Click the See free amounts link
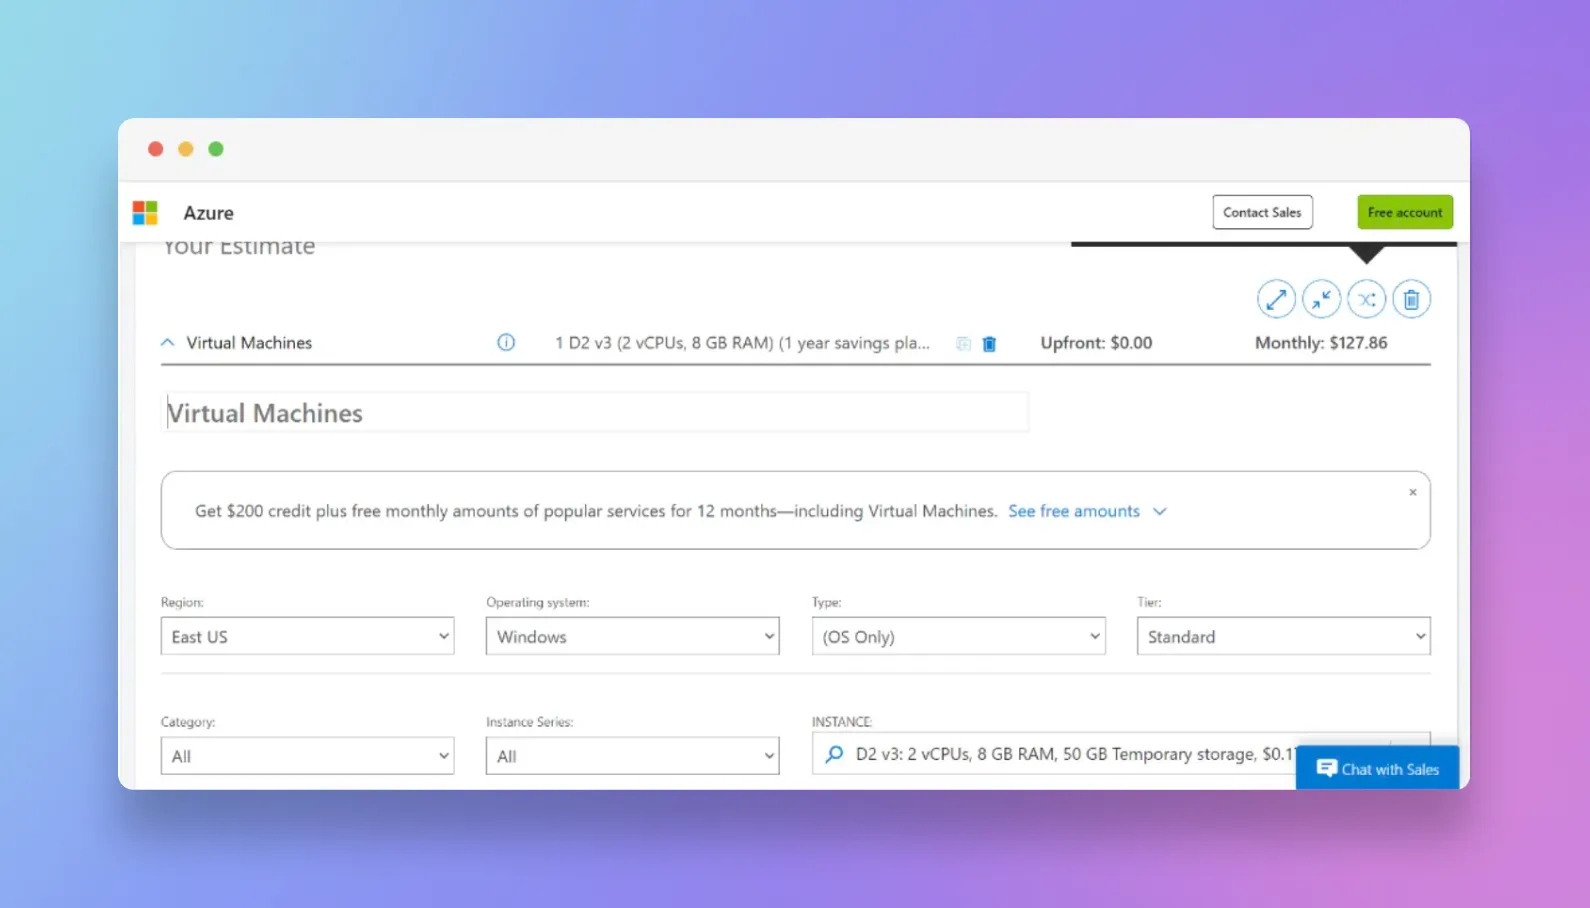The image size is (1590, 908). pos(1073,511)
